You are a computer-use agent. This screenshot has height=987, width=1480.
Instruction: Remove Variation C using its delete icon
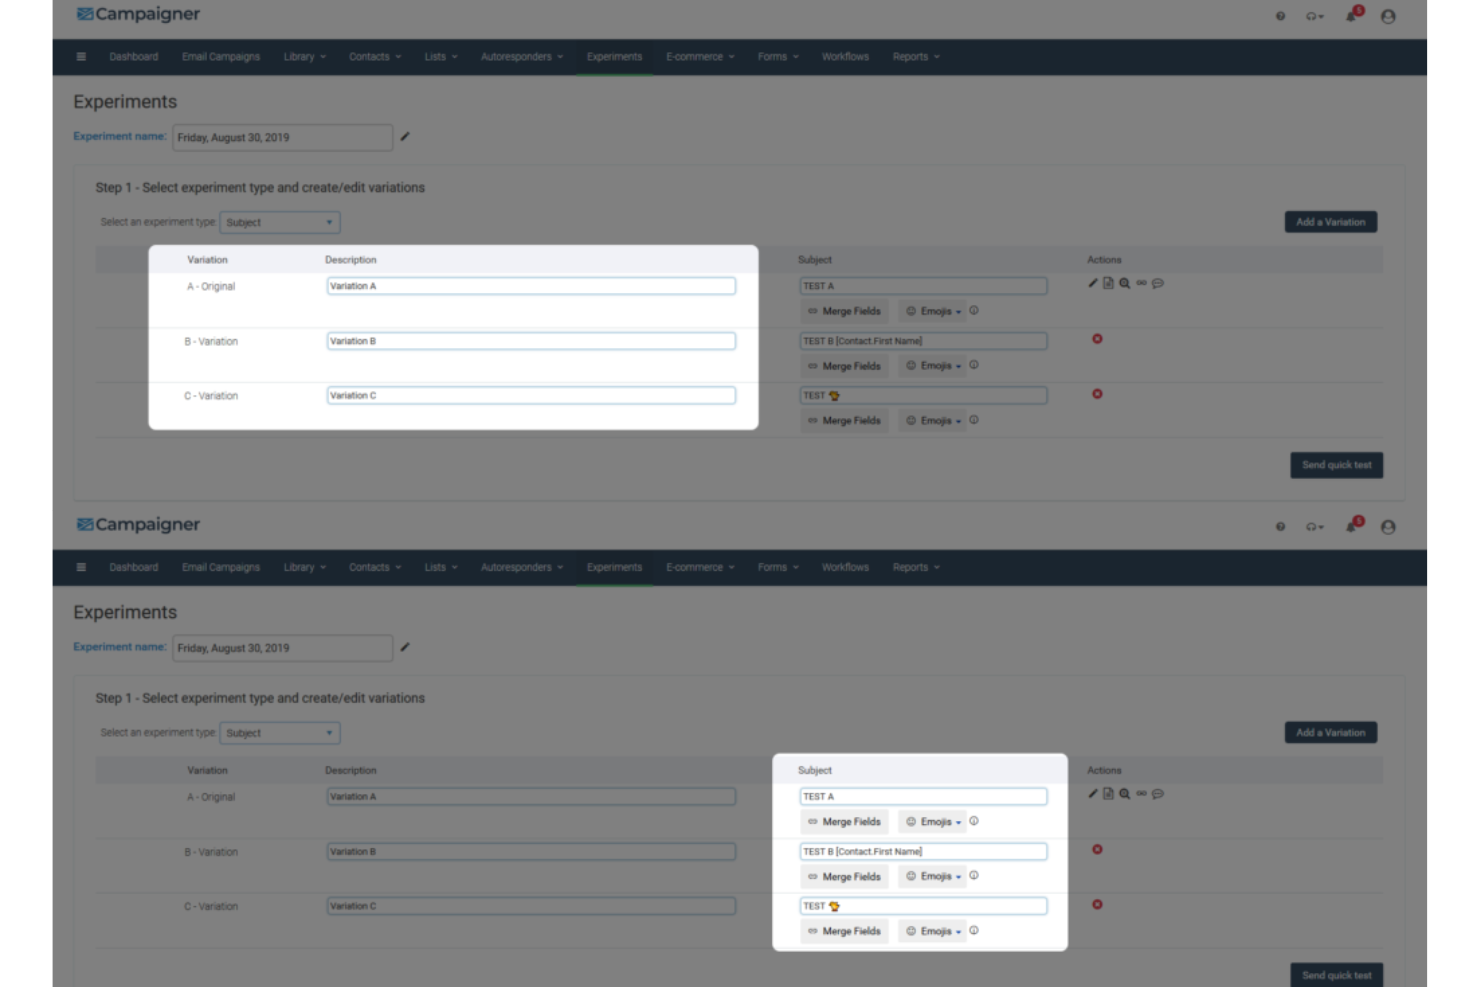[x=1096, y=395]
